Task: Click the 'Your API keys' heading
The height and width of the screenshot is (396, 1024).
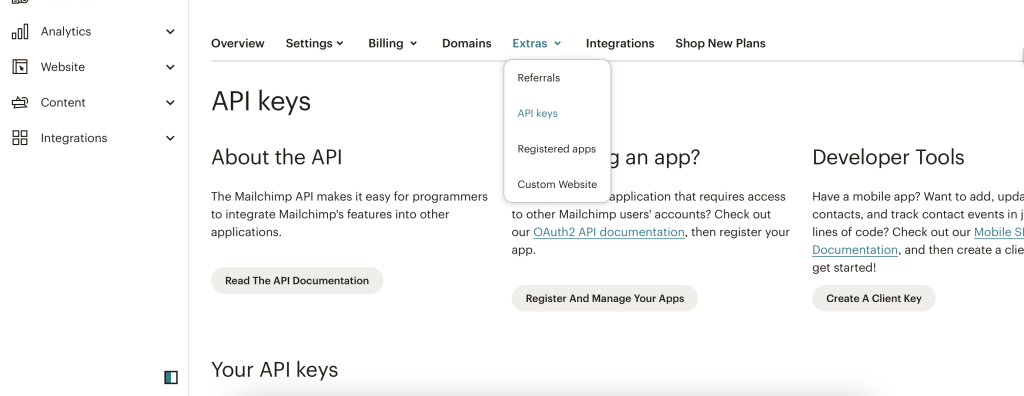Action: 275,370
